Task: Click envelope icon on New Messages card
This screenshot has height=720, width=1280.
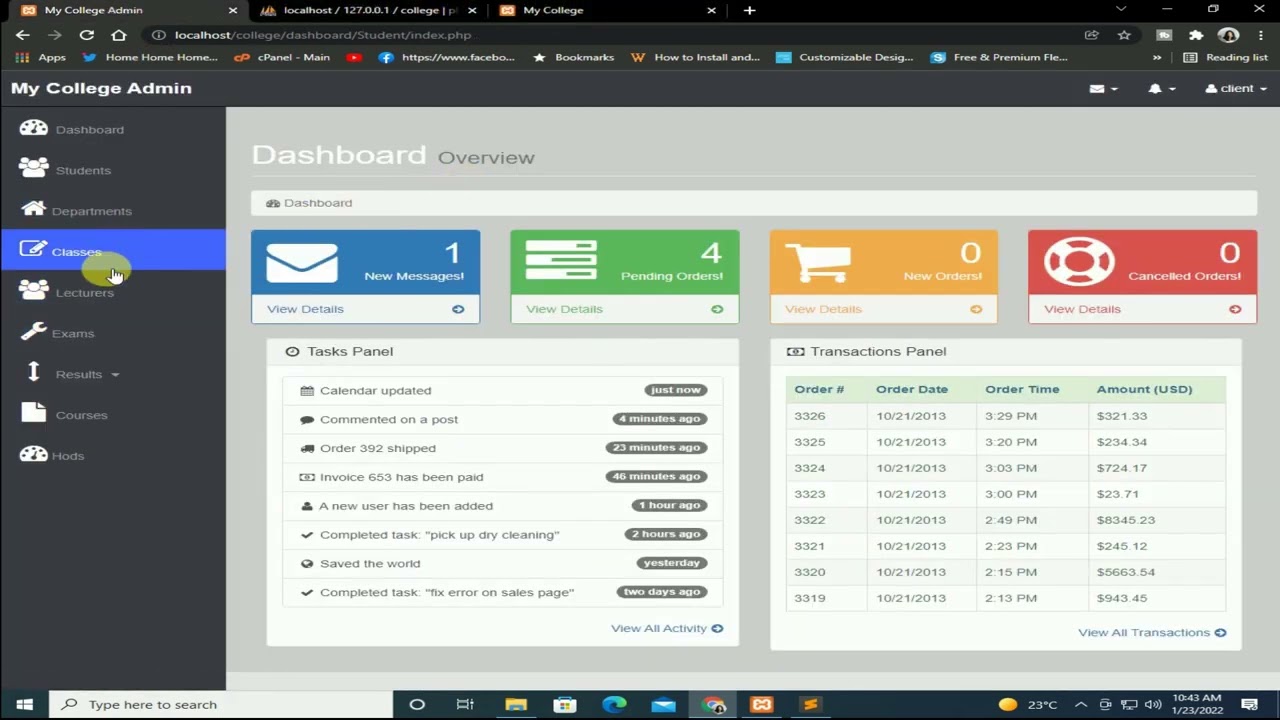Action: pos(302,262)
